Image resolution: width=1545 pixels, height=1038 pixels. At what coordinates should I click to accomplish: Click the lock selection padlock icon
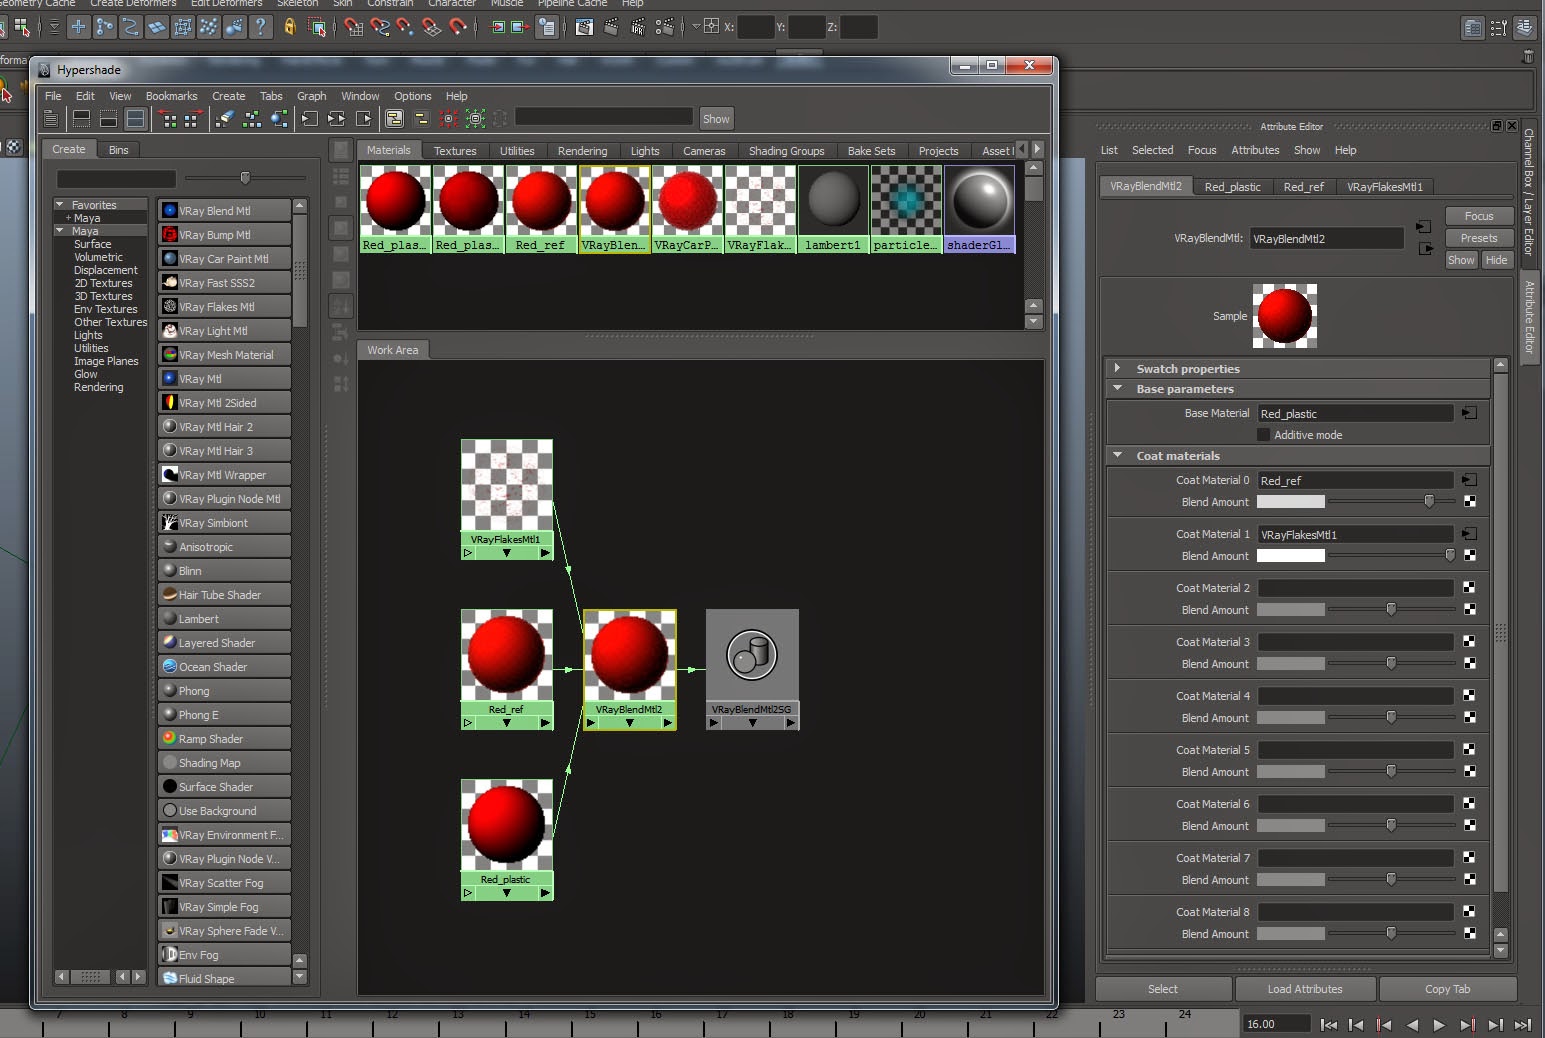(x=290, y=27)
